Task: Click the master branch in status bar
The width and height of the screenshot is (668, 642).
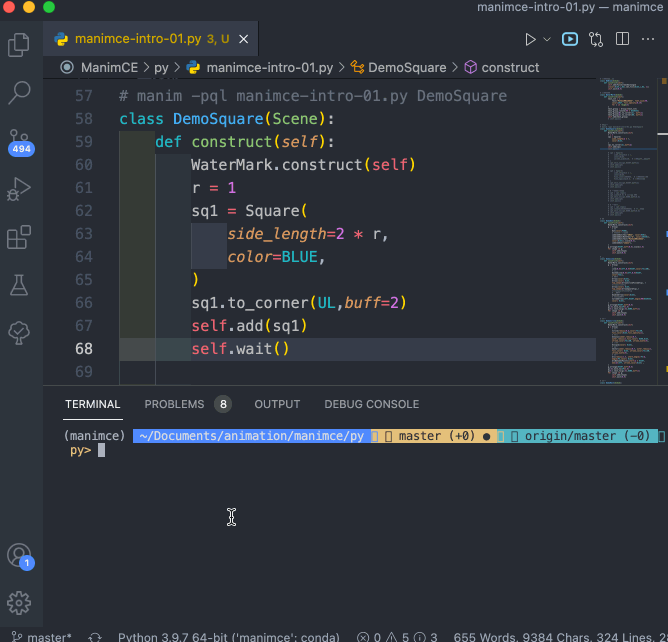Action: click(42, 636)
